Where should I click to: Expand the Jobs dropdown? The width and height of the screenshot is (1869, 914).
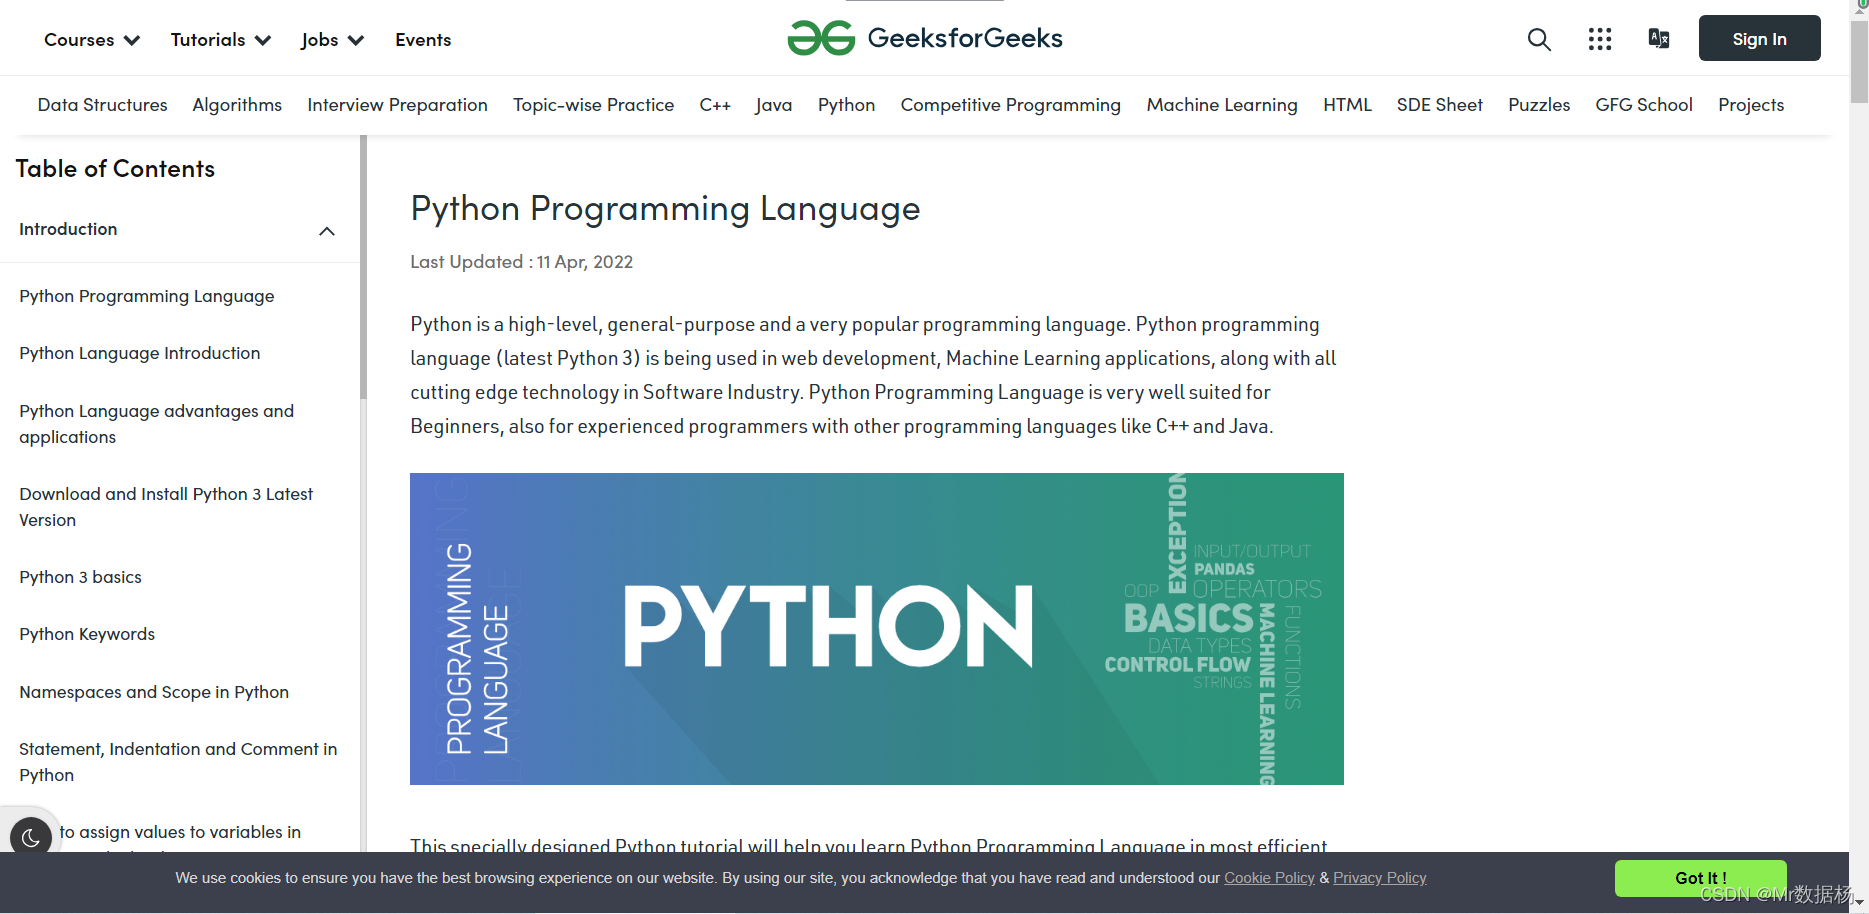(x=332, y=40)
